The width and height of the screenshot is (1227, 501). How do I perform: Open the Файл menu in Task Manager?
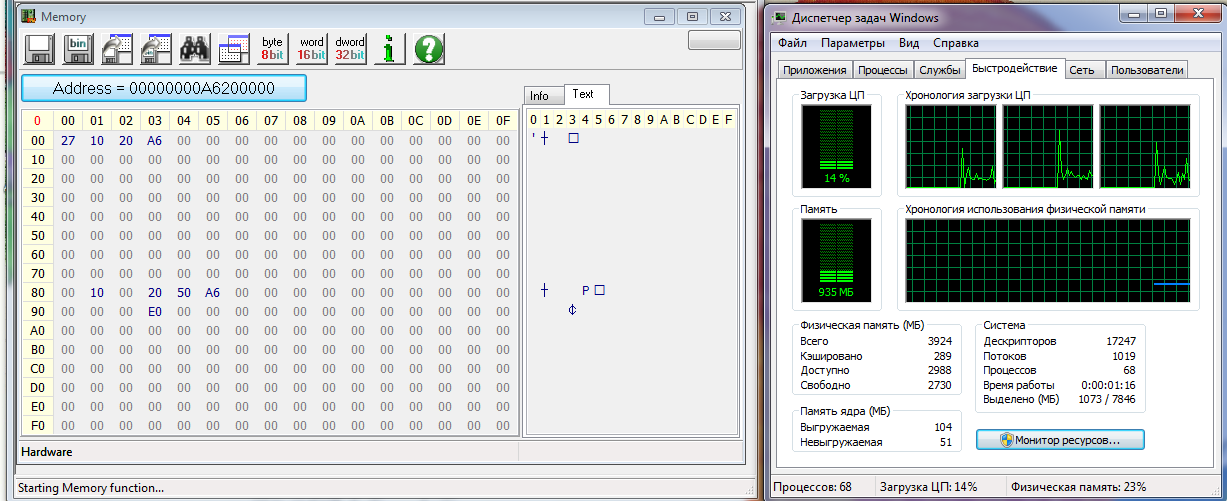pos(792,44)
